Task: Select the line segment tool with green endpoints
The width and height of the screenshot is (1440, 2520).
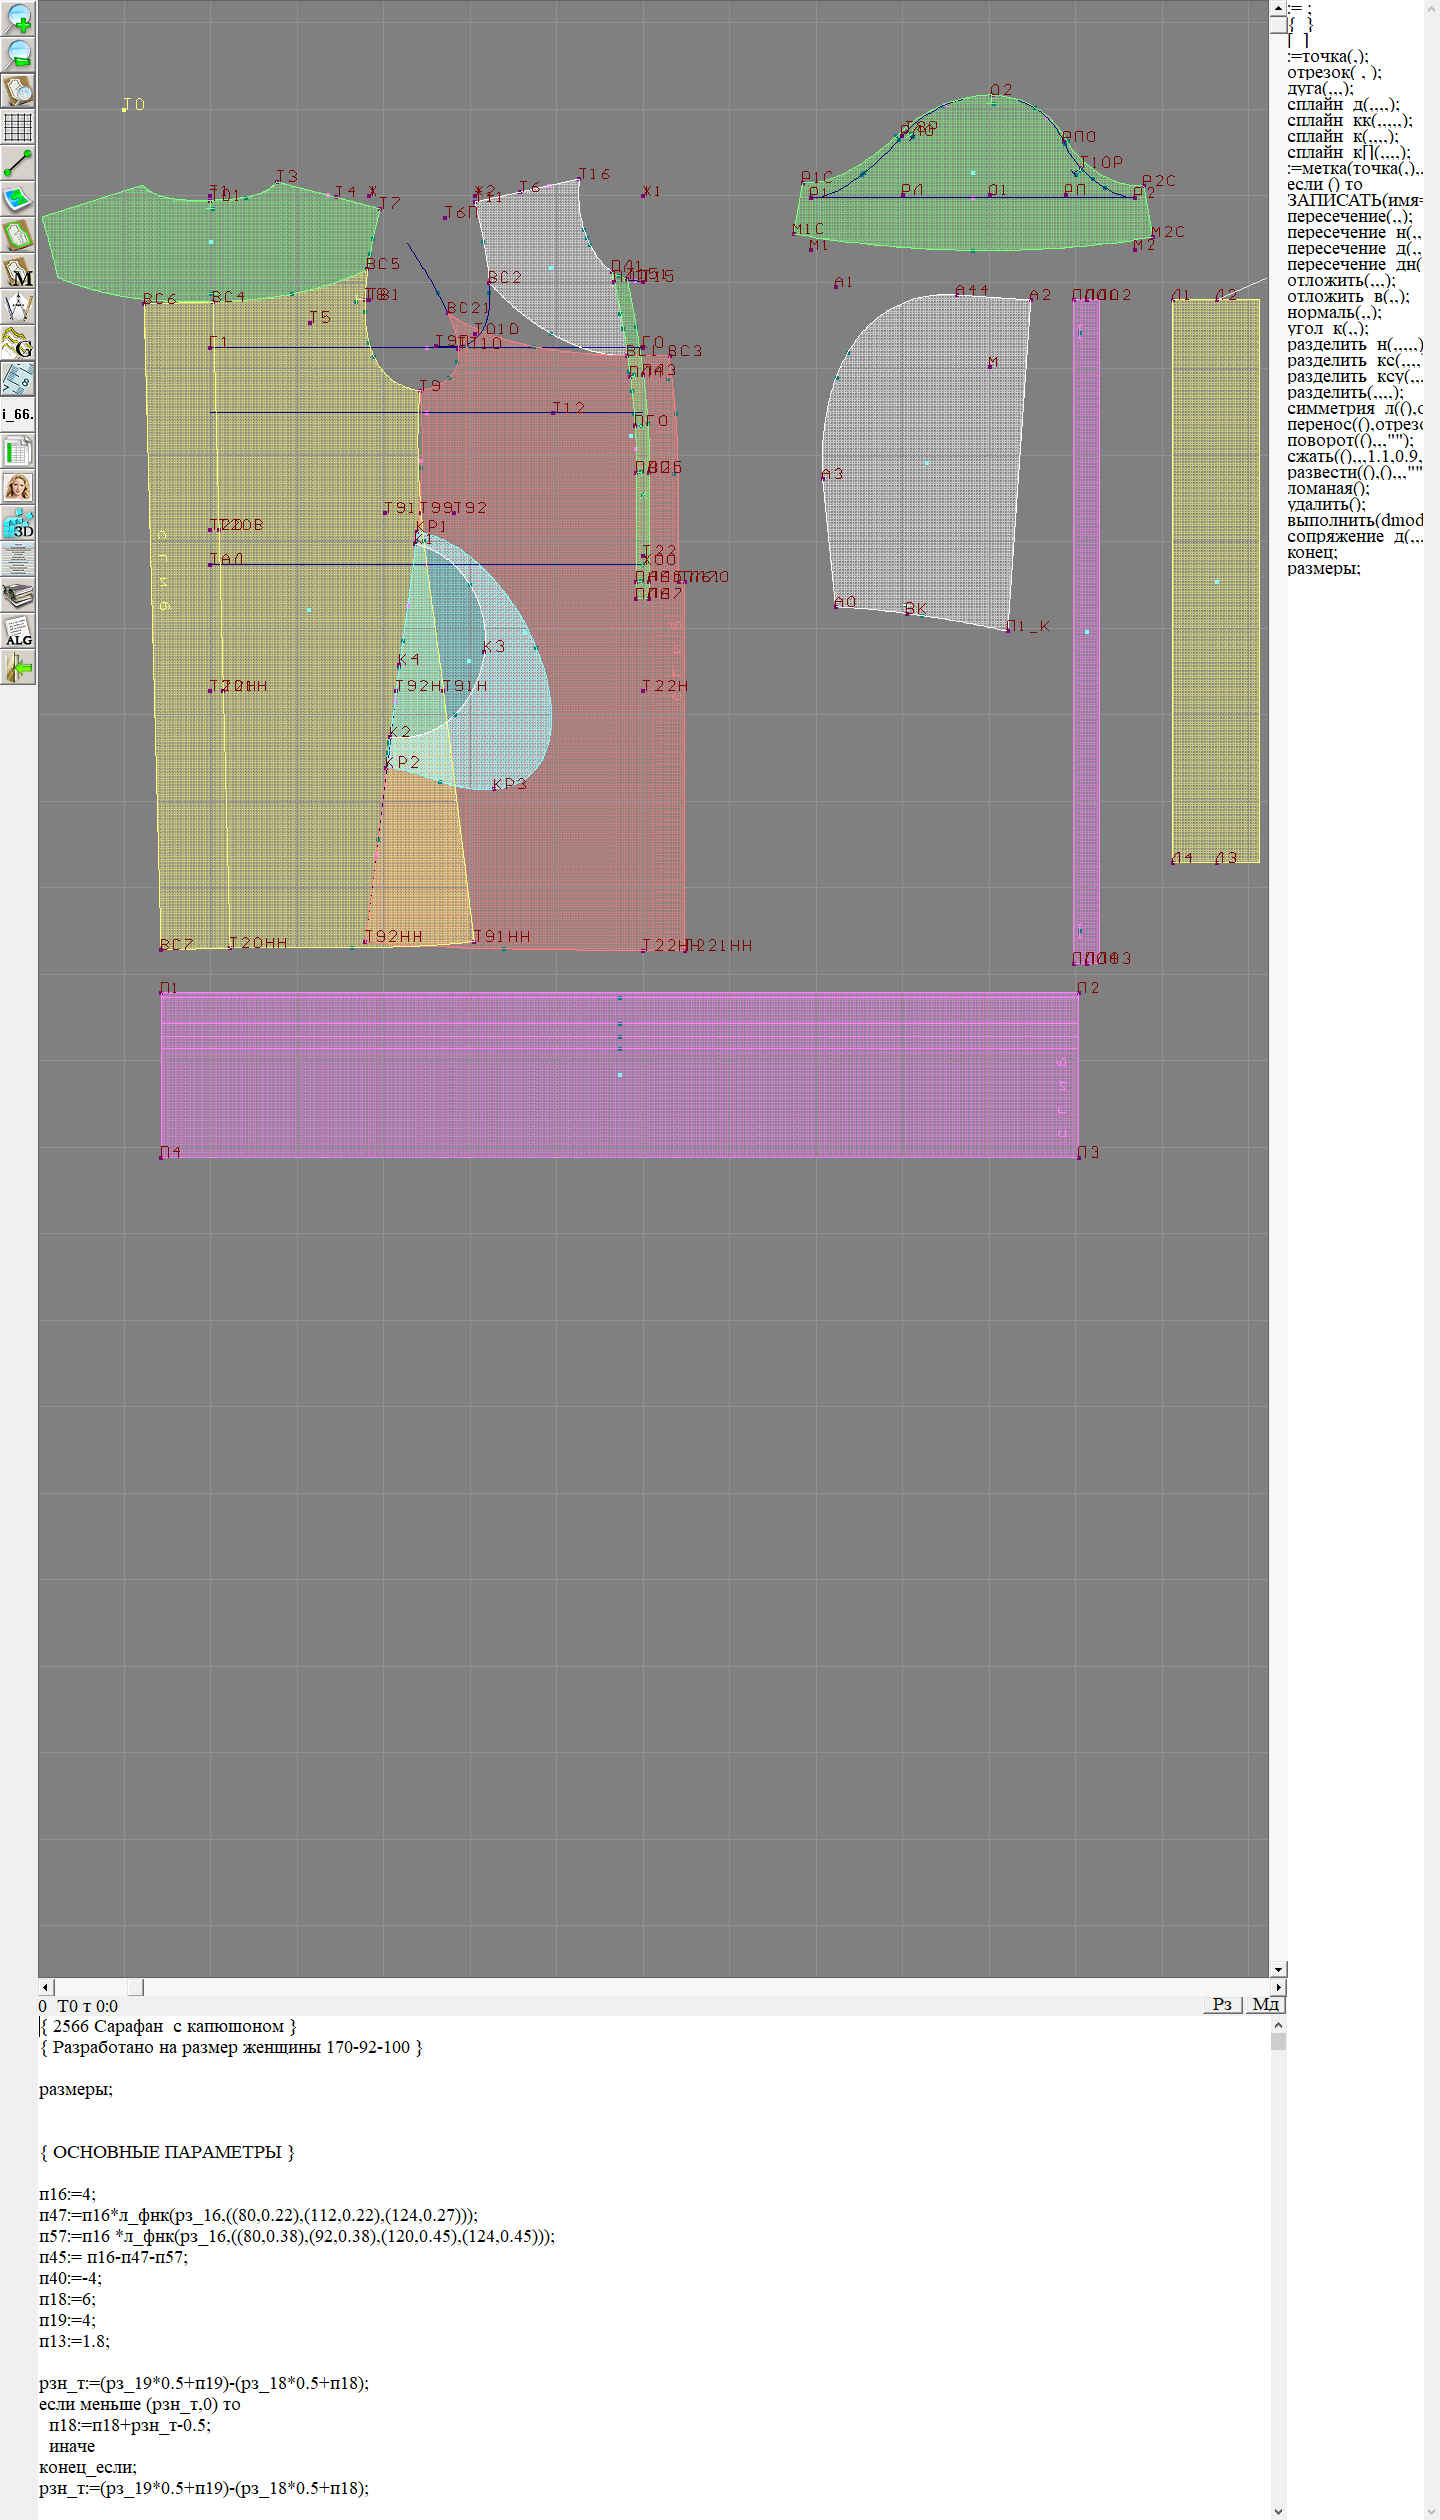Action: pos(18,163)
